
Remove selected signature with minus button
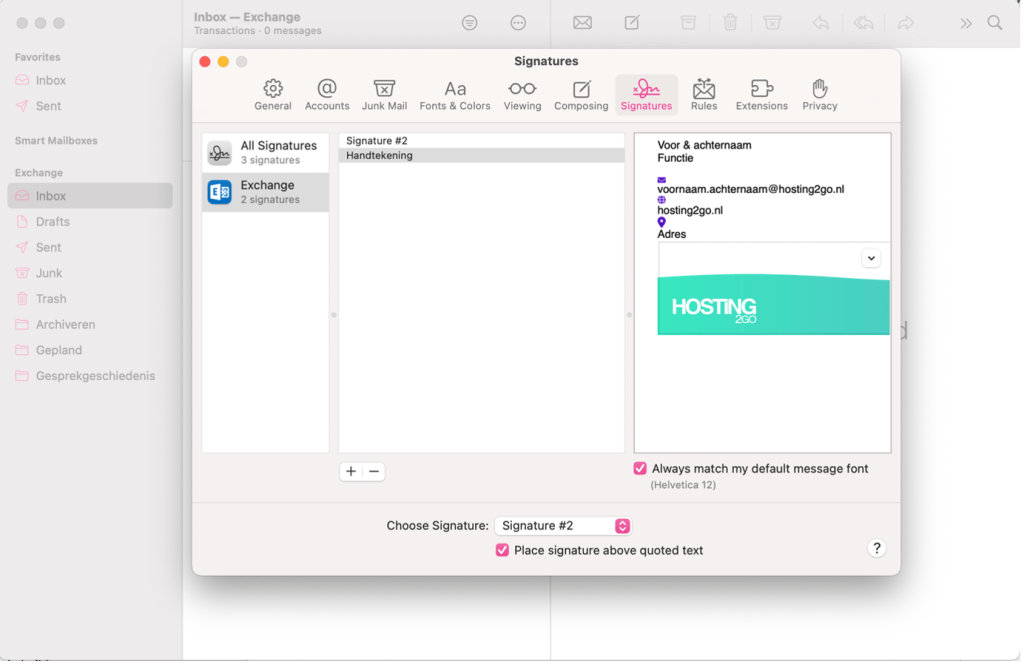coord(374,471)
